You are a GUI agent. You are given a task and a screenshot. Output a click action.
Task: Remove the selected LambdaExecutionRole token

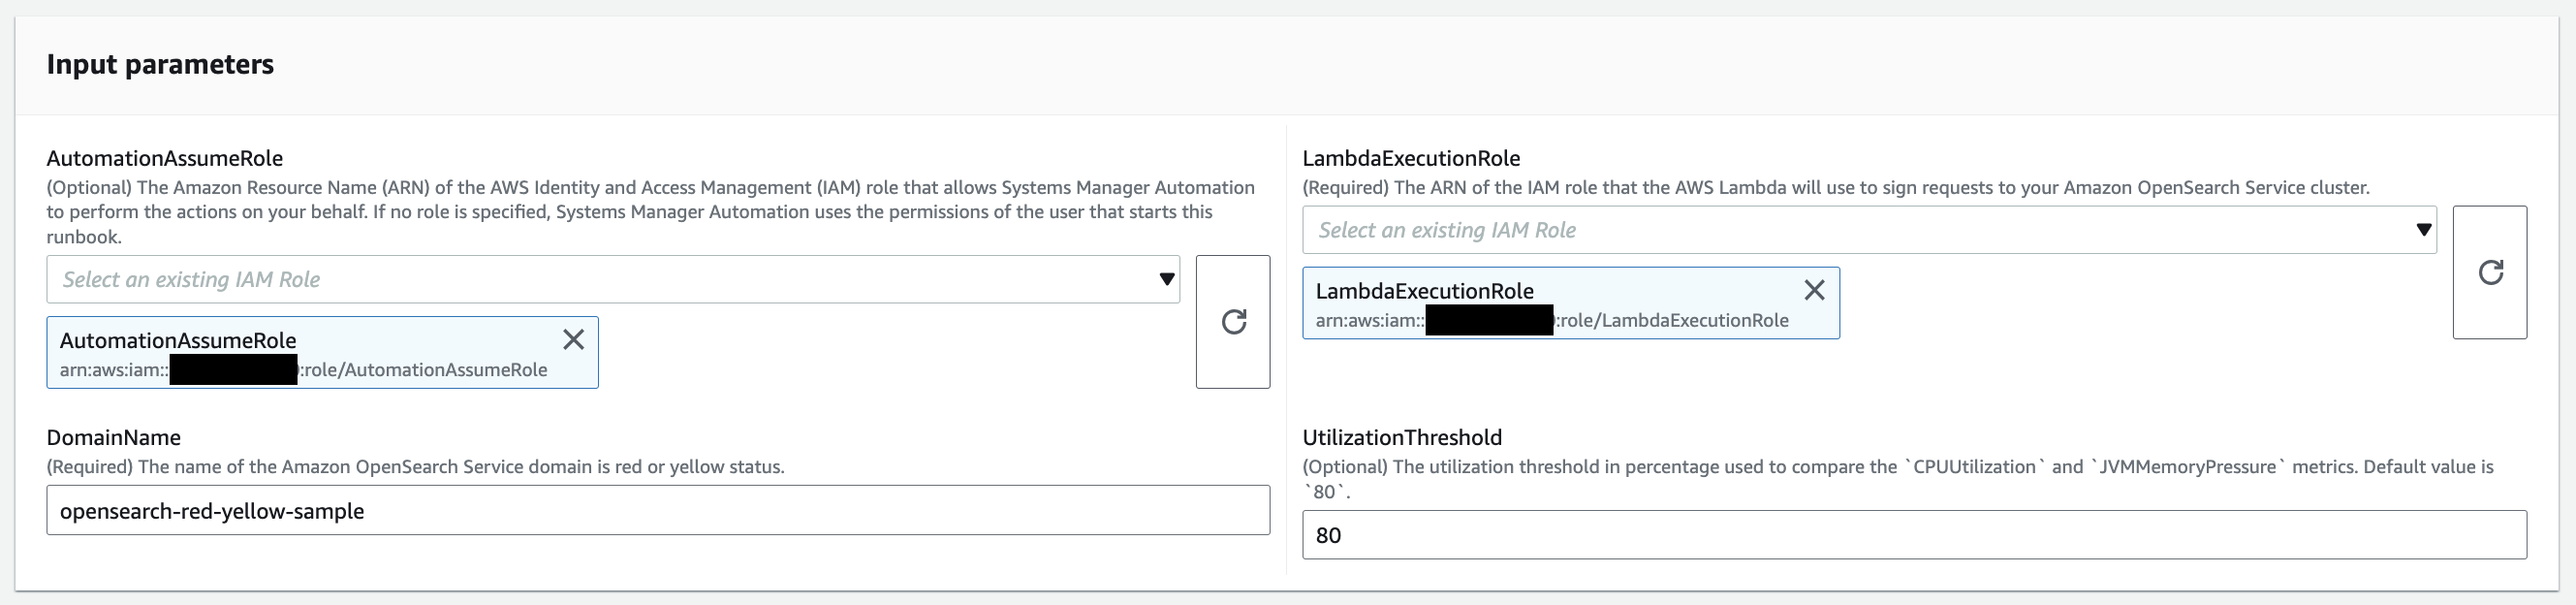tap(1814, 290)
